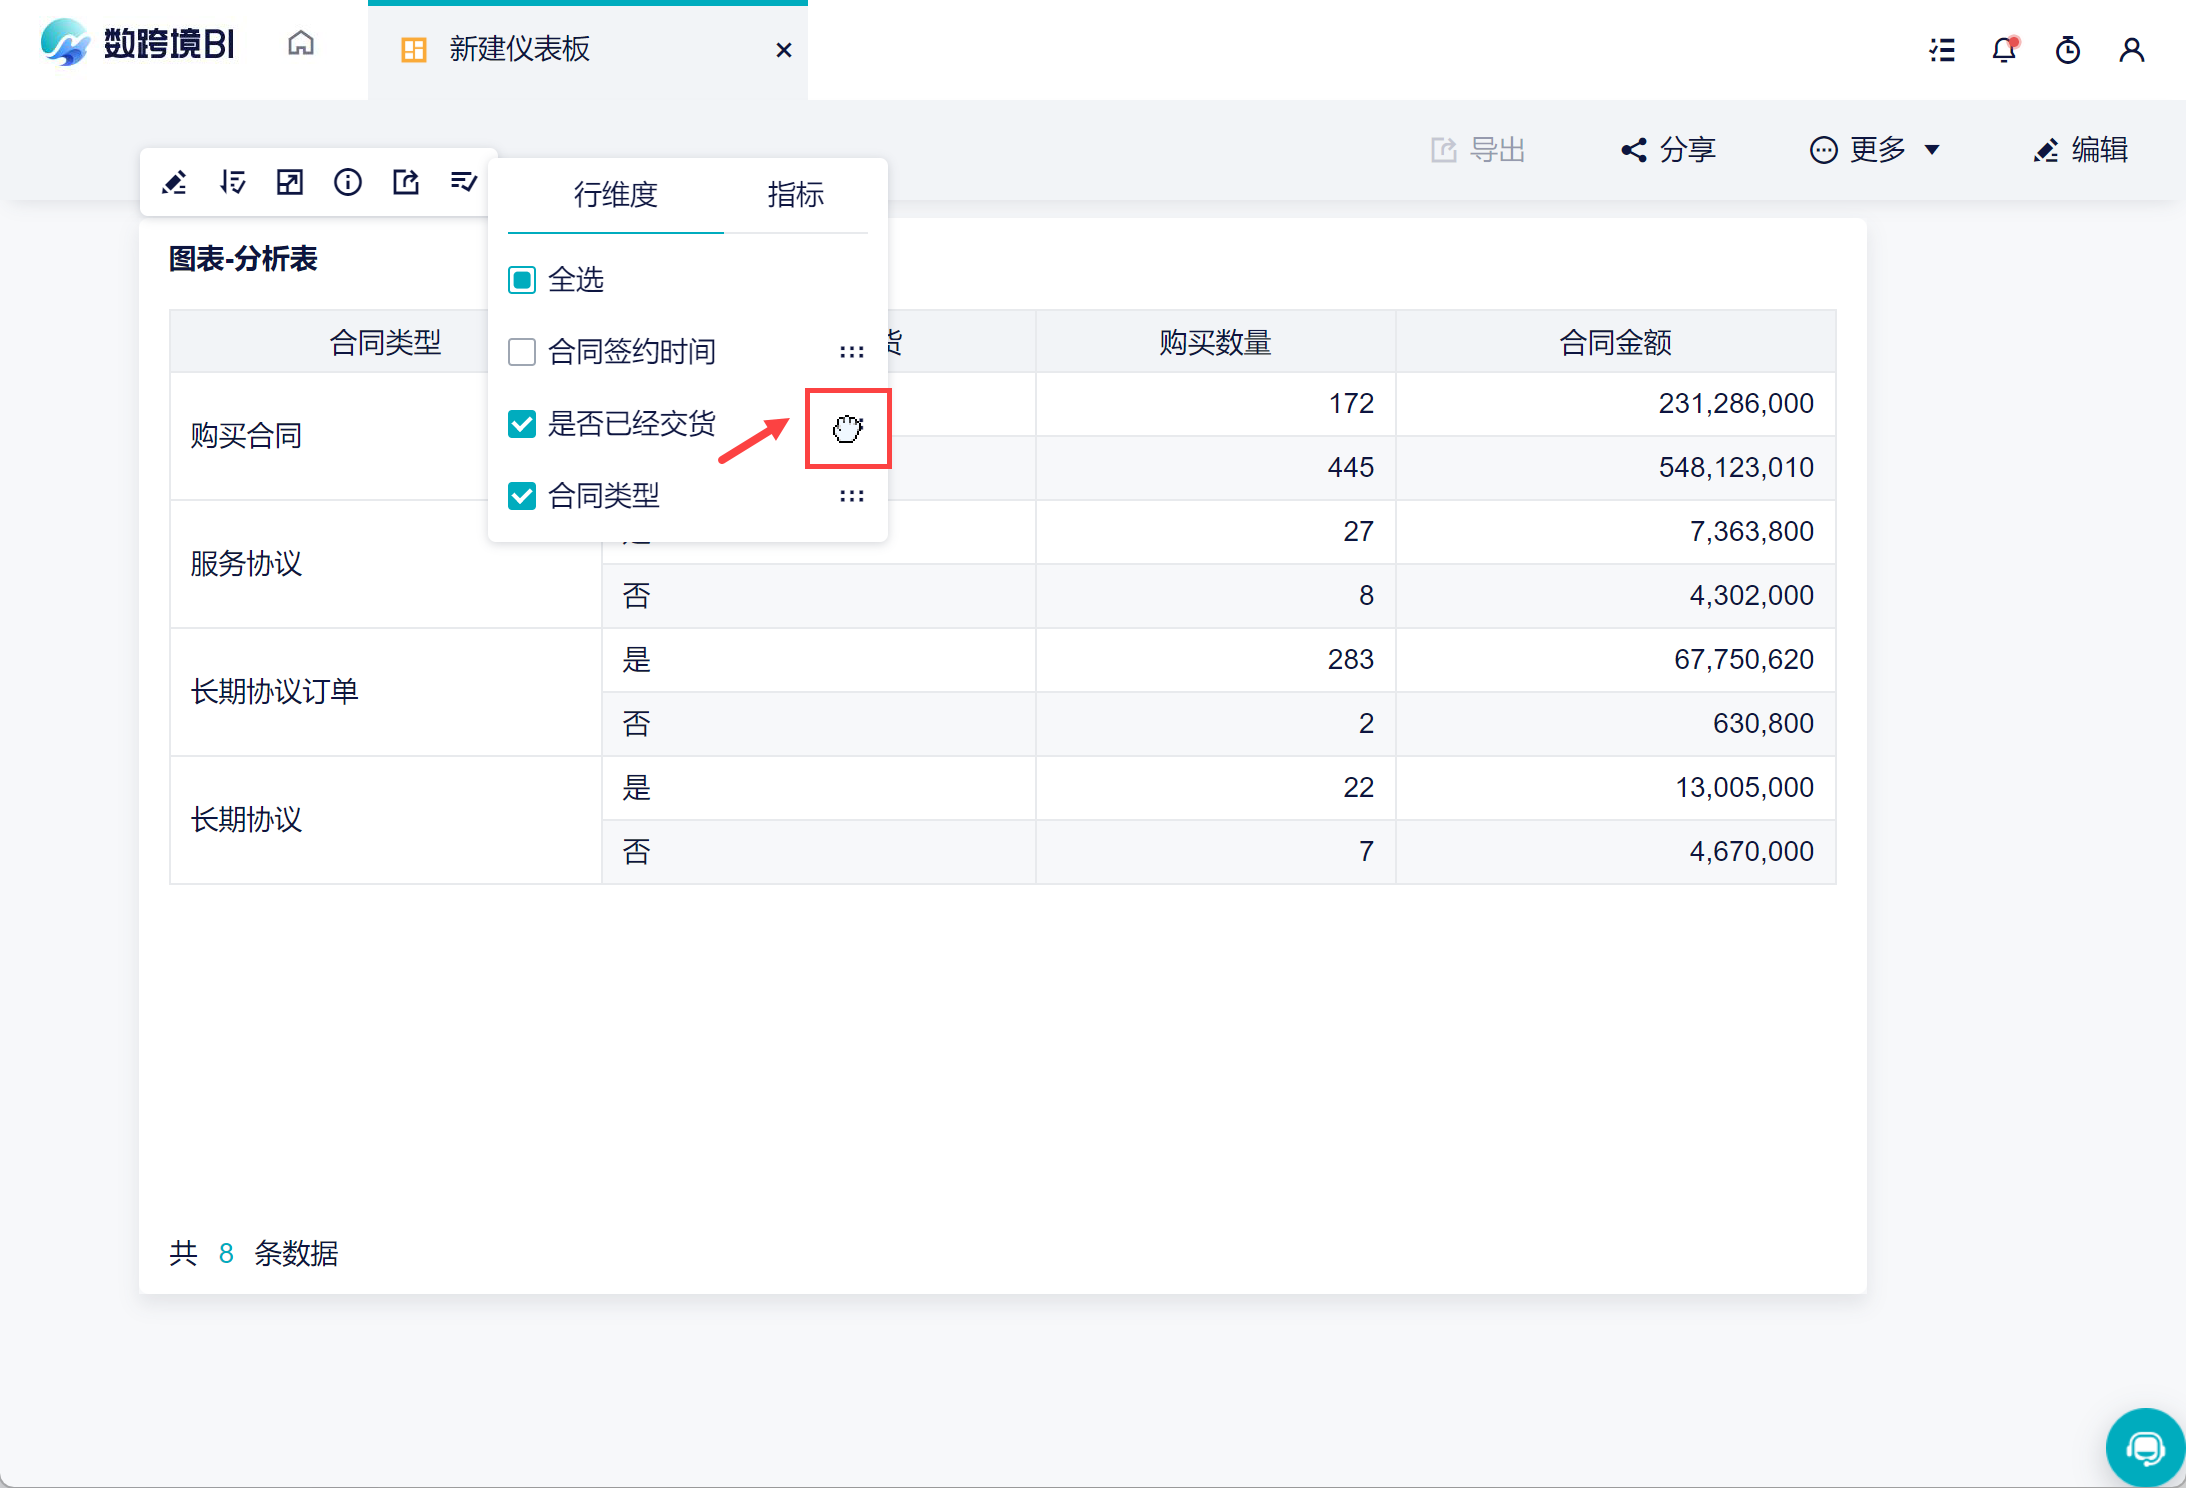Select the 行维度 tab

point(615,194)
